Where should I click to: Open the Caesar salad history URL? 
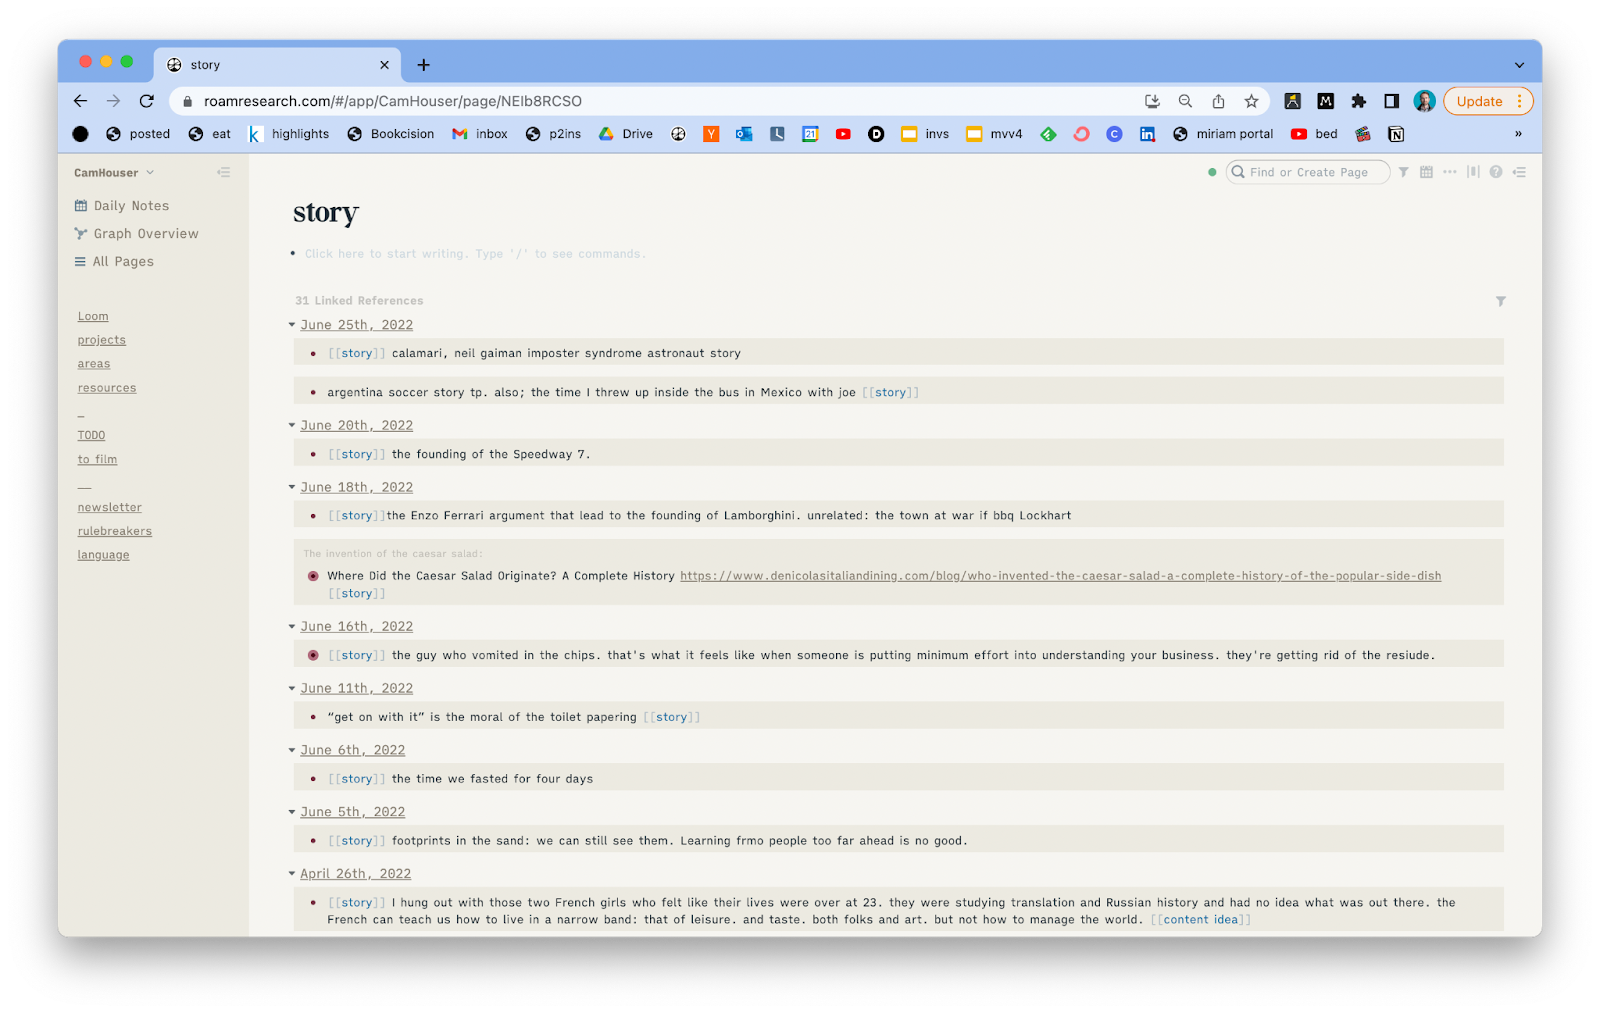[x=1060, y=576]
